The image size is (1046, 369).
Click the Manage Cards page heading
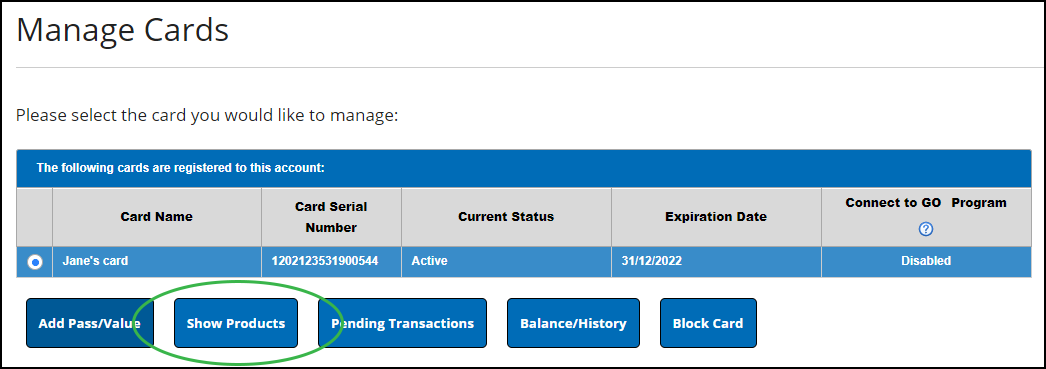pos(123,30)
